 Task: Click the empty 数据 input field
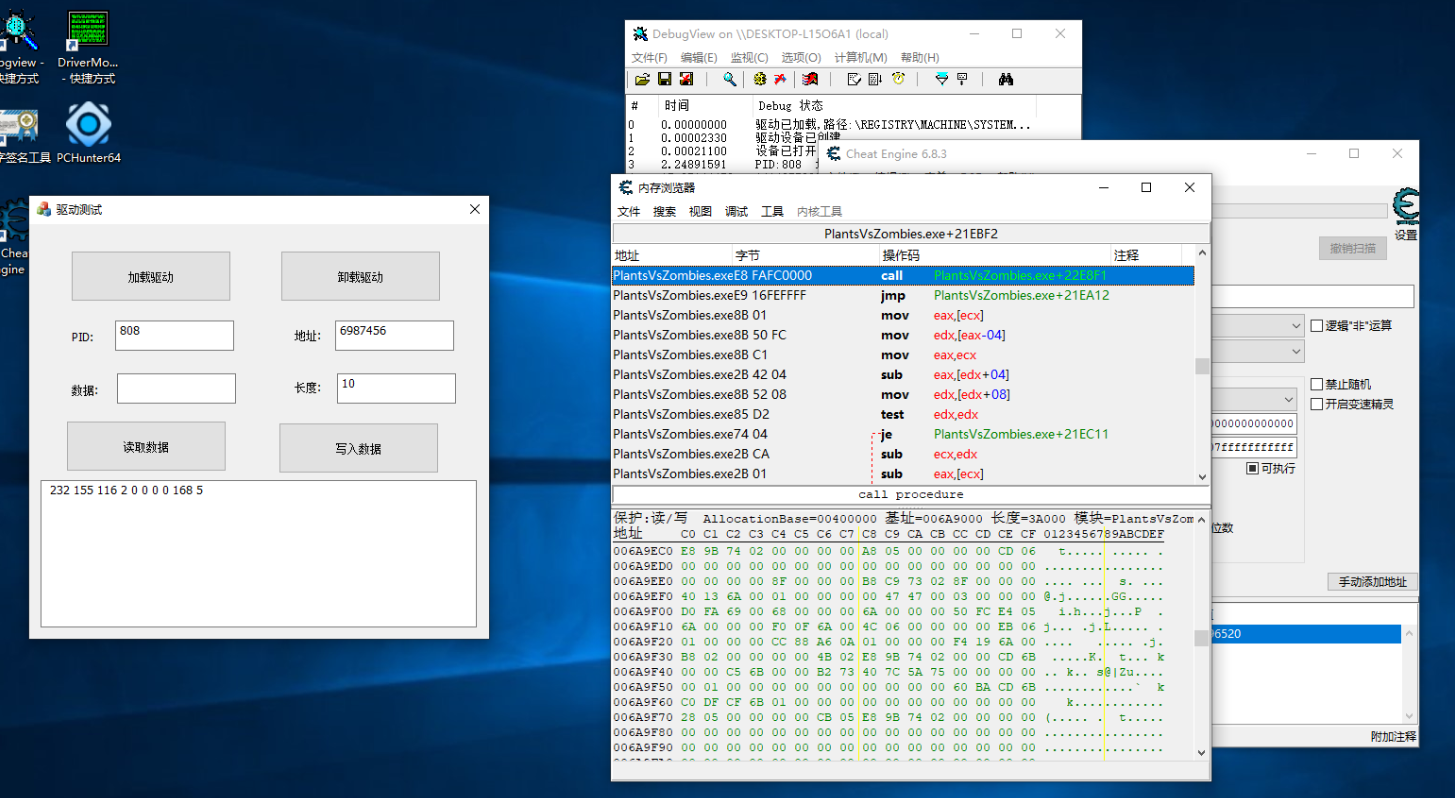pyautogui.click(x=176, y=388)
